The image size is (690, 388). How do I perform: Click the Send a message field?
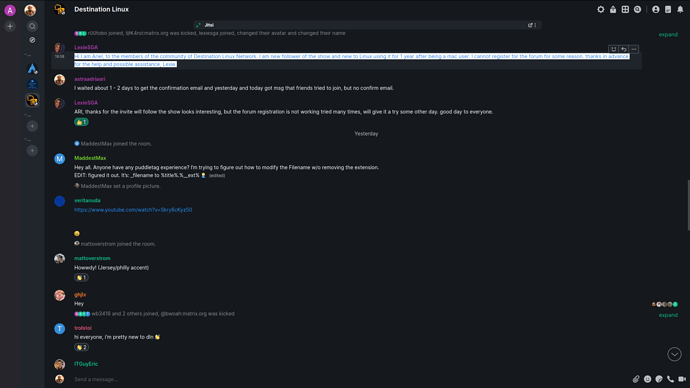pyautogui.click(x=348, y=379)
